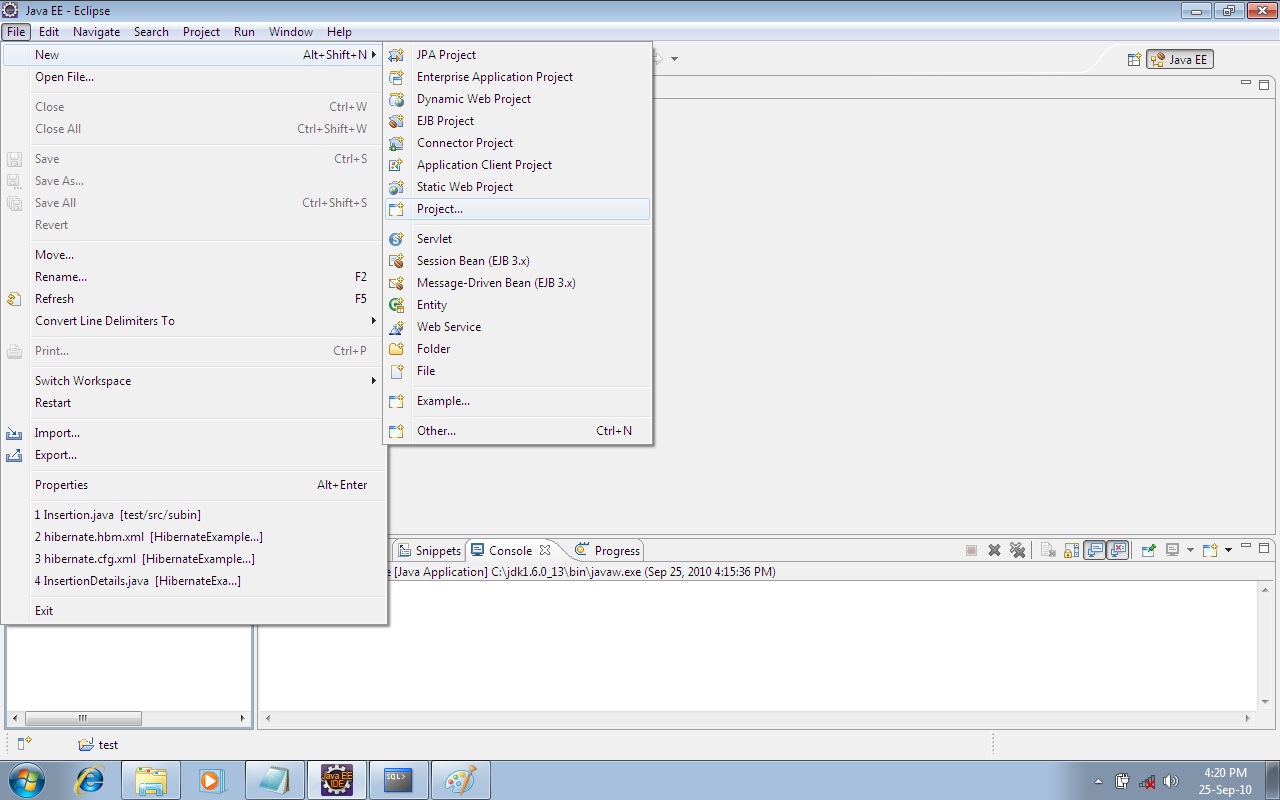Screen dimensions: 1280x800
Task: Select the Remove All Terminated Launches icon
Action: 1018,549
